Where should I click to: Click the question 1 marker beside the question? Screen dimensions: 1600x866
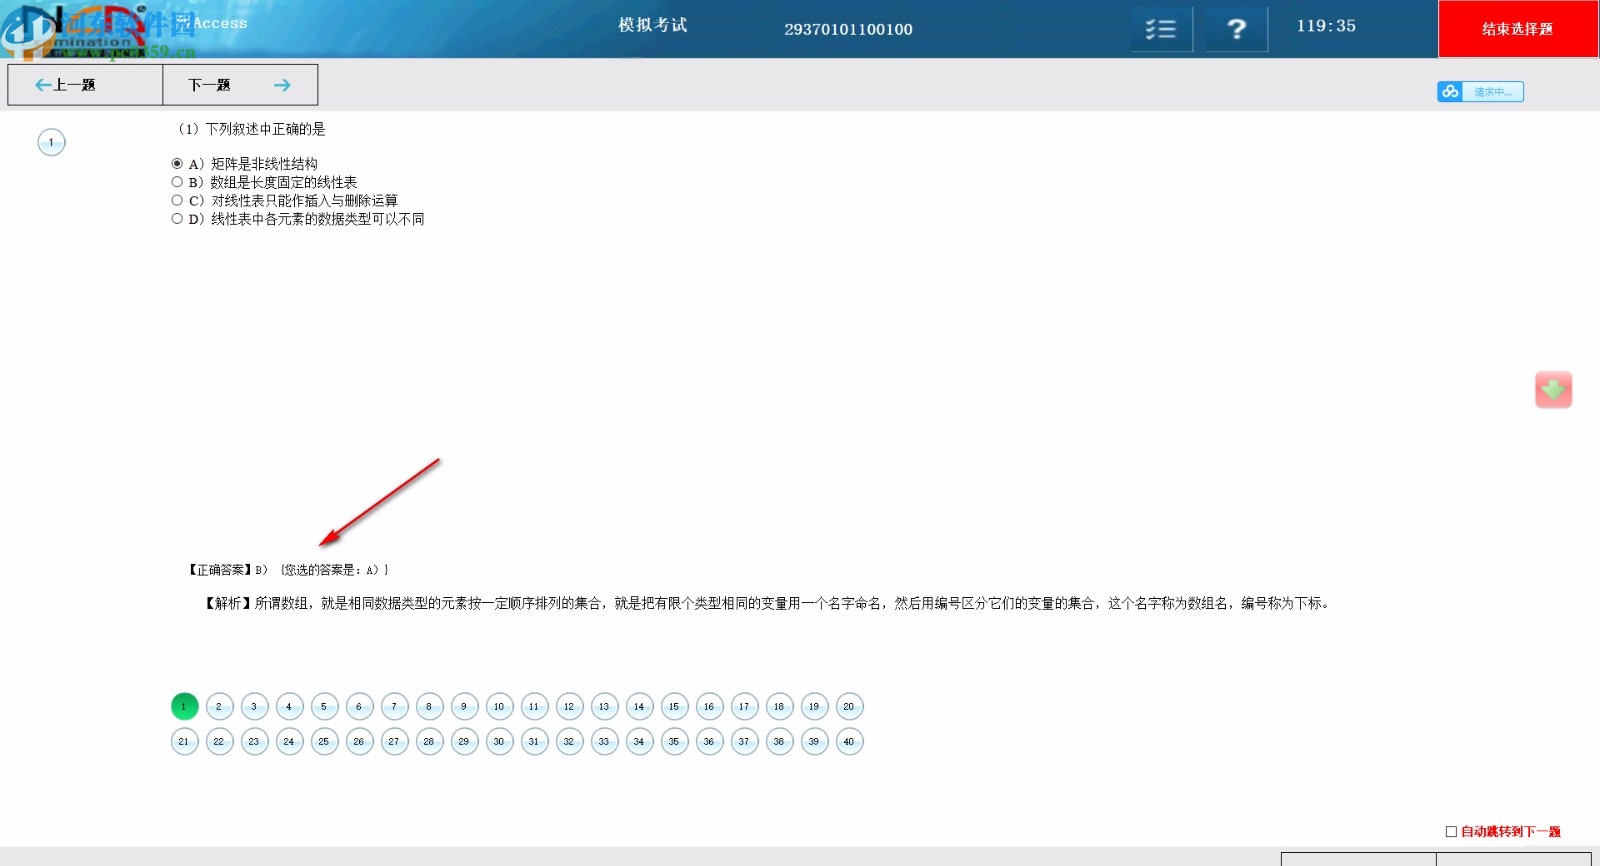point(51,143)
